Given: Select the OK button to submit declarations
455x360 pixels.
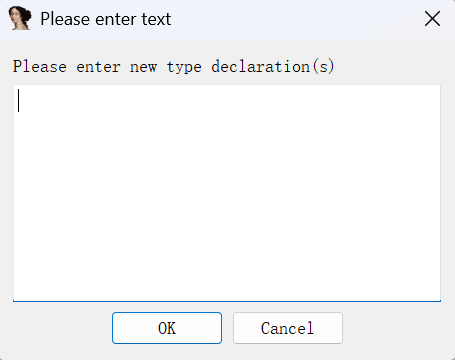Looking at the screenshot, I should [167, 328].
